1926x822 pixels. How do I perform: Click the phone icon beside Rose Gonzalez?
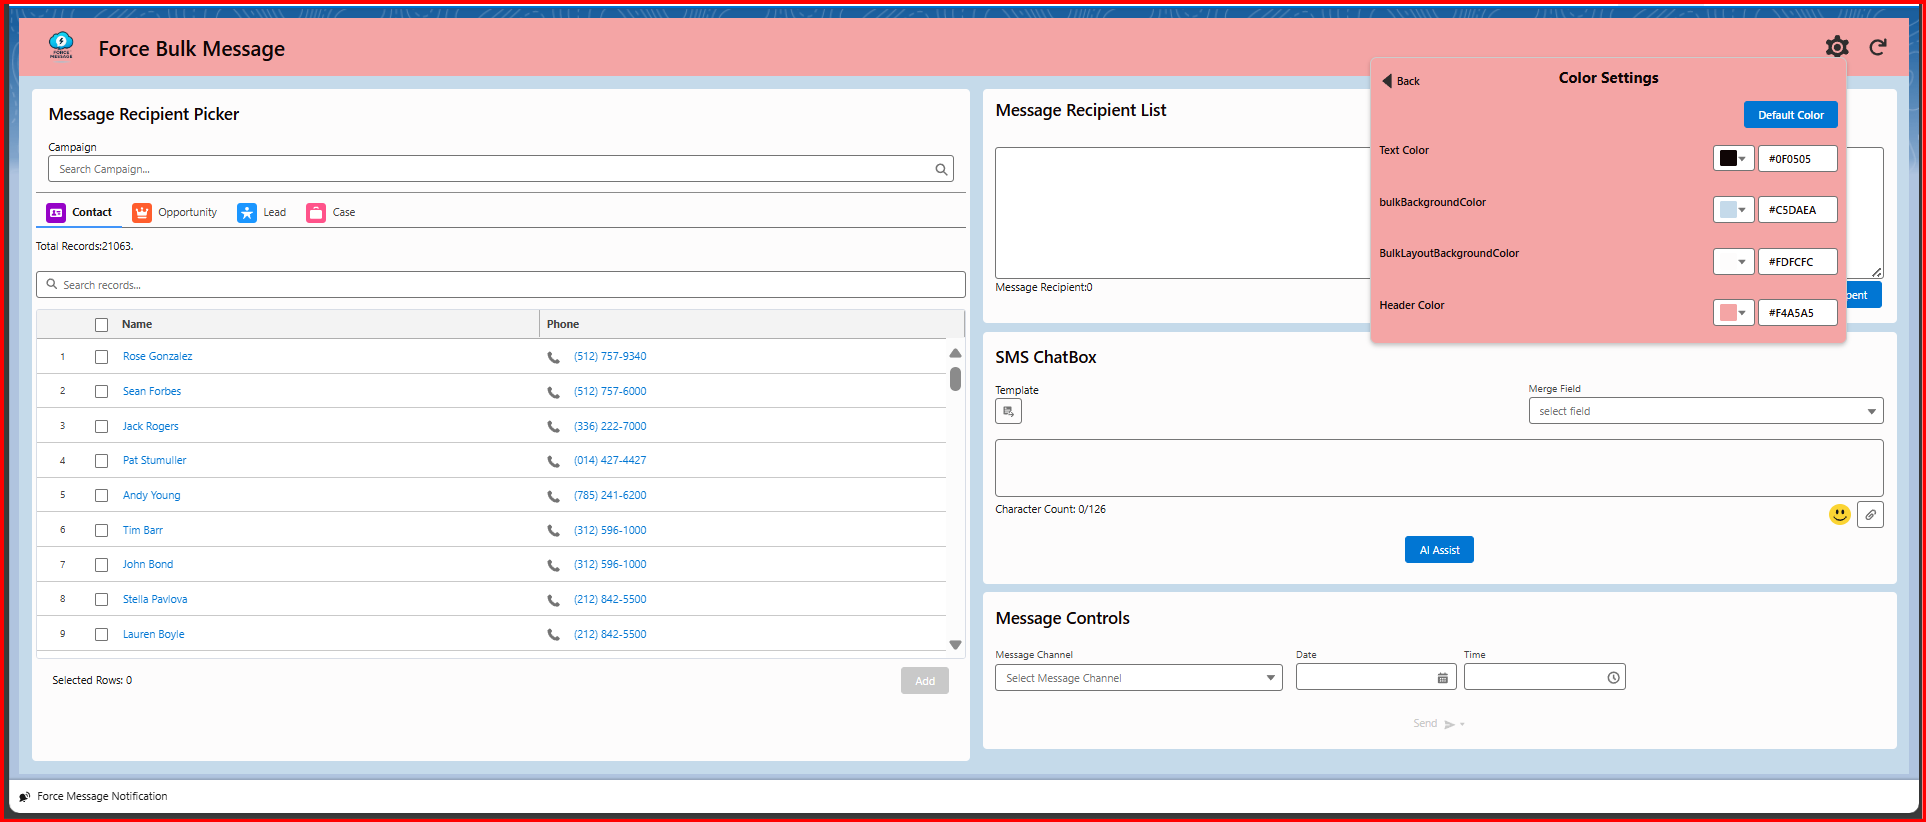(x=553, y=357)
